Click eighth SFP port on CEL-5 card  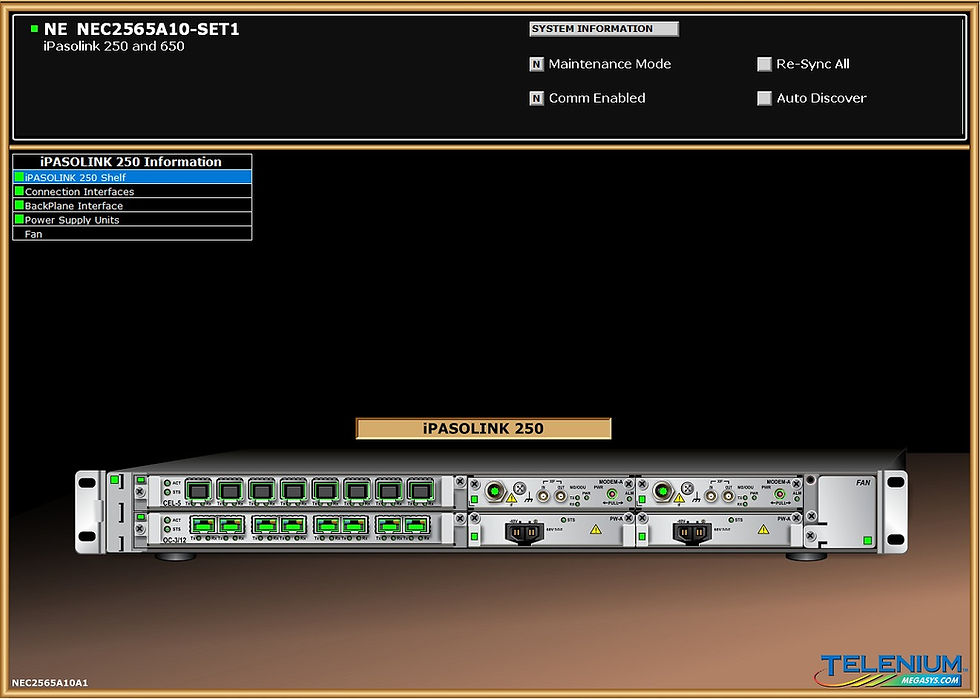click(420, 490)
